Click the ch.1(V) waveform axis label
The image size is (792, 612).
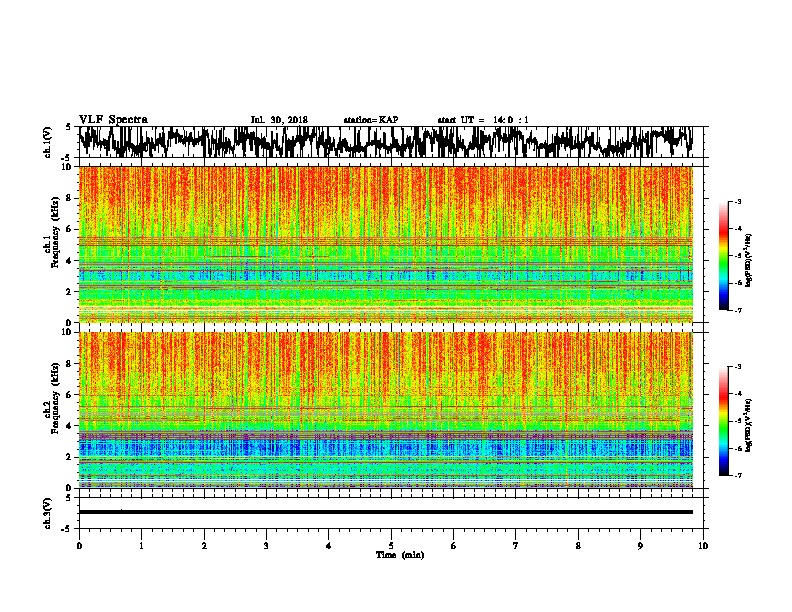[48, 142]
